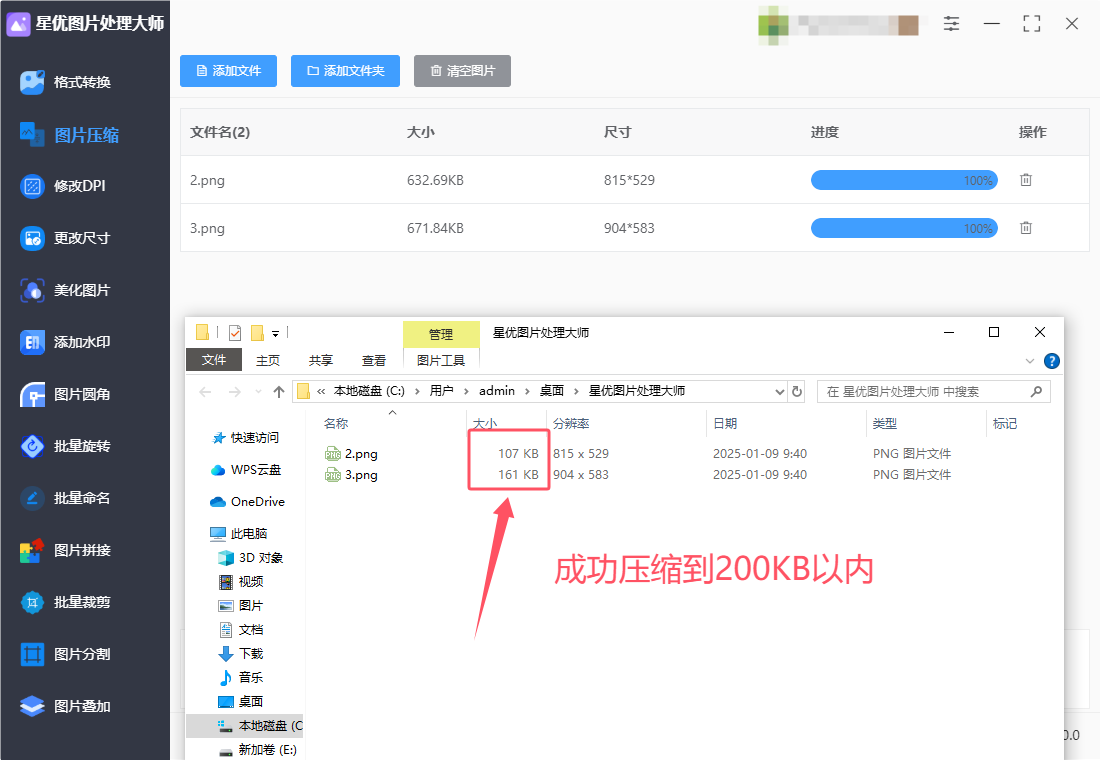Screen dimensions: 1100x760
Task: Open Quick Access Toolbar customize dropdown
Action: [x=276, y=333]
